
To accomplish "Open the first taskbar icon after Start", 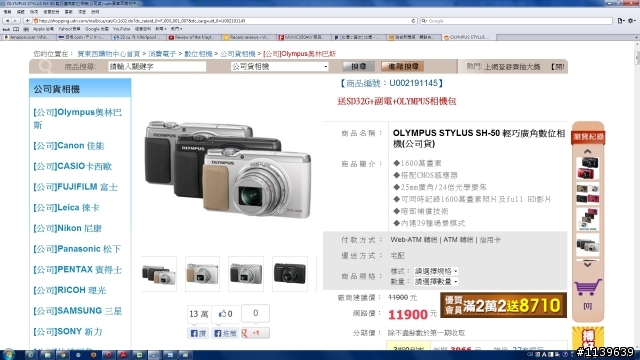I will tap(31, 355).
